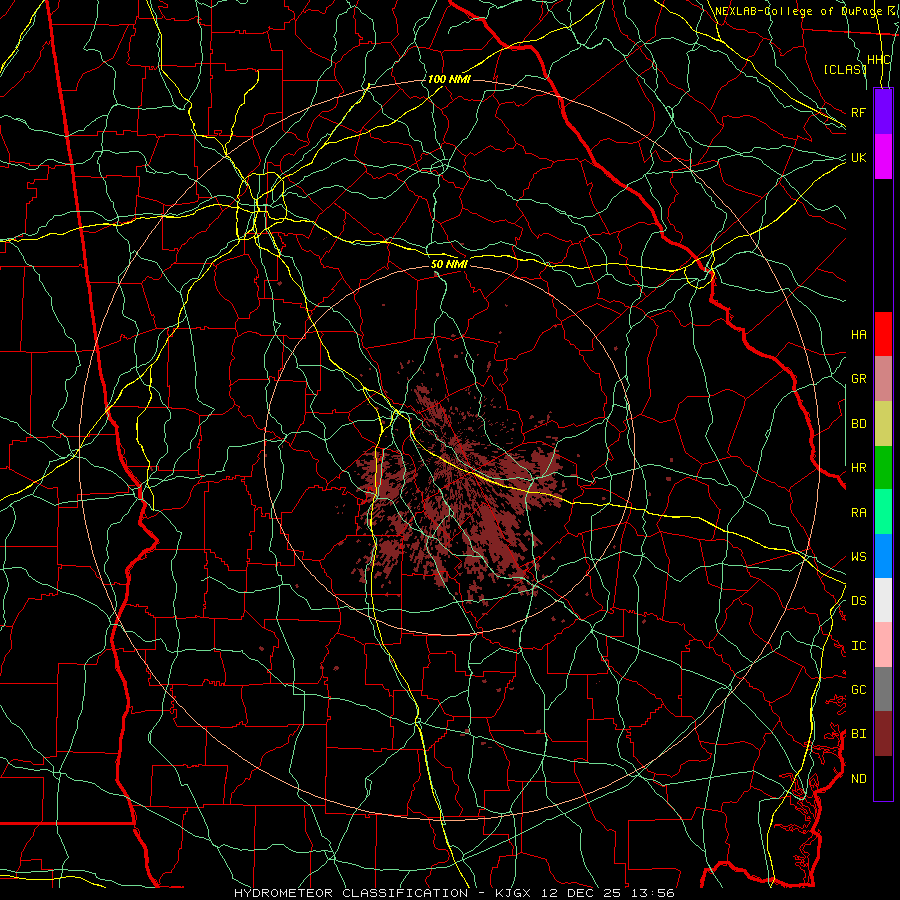The height and width of the screenshot is (900, 900).
Task: Click the BI legend label
Action: point(859,734)
